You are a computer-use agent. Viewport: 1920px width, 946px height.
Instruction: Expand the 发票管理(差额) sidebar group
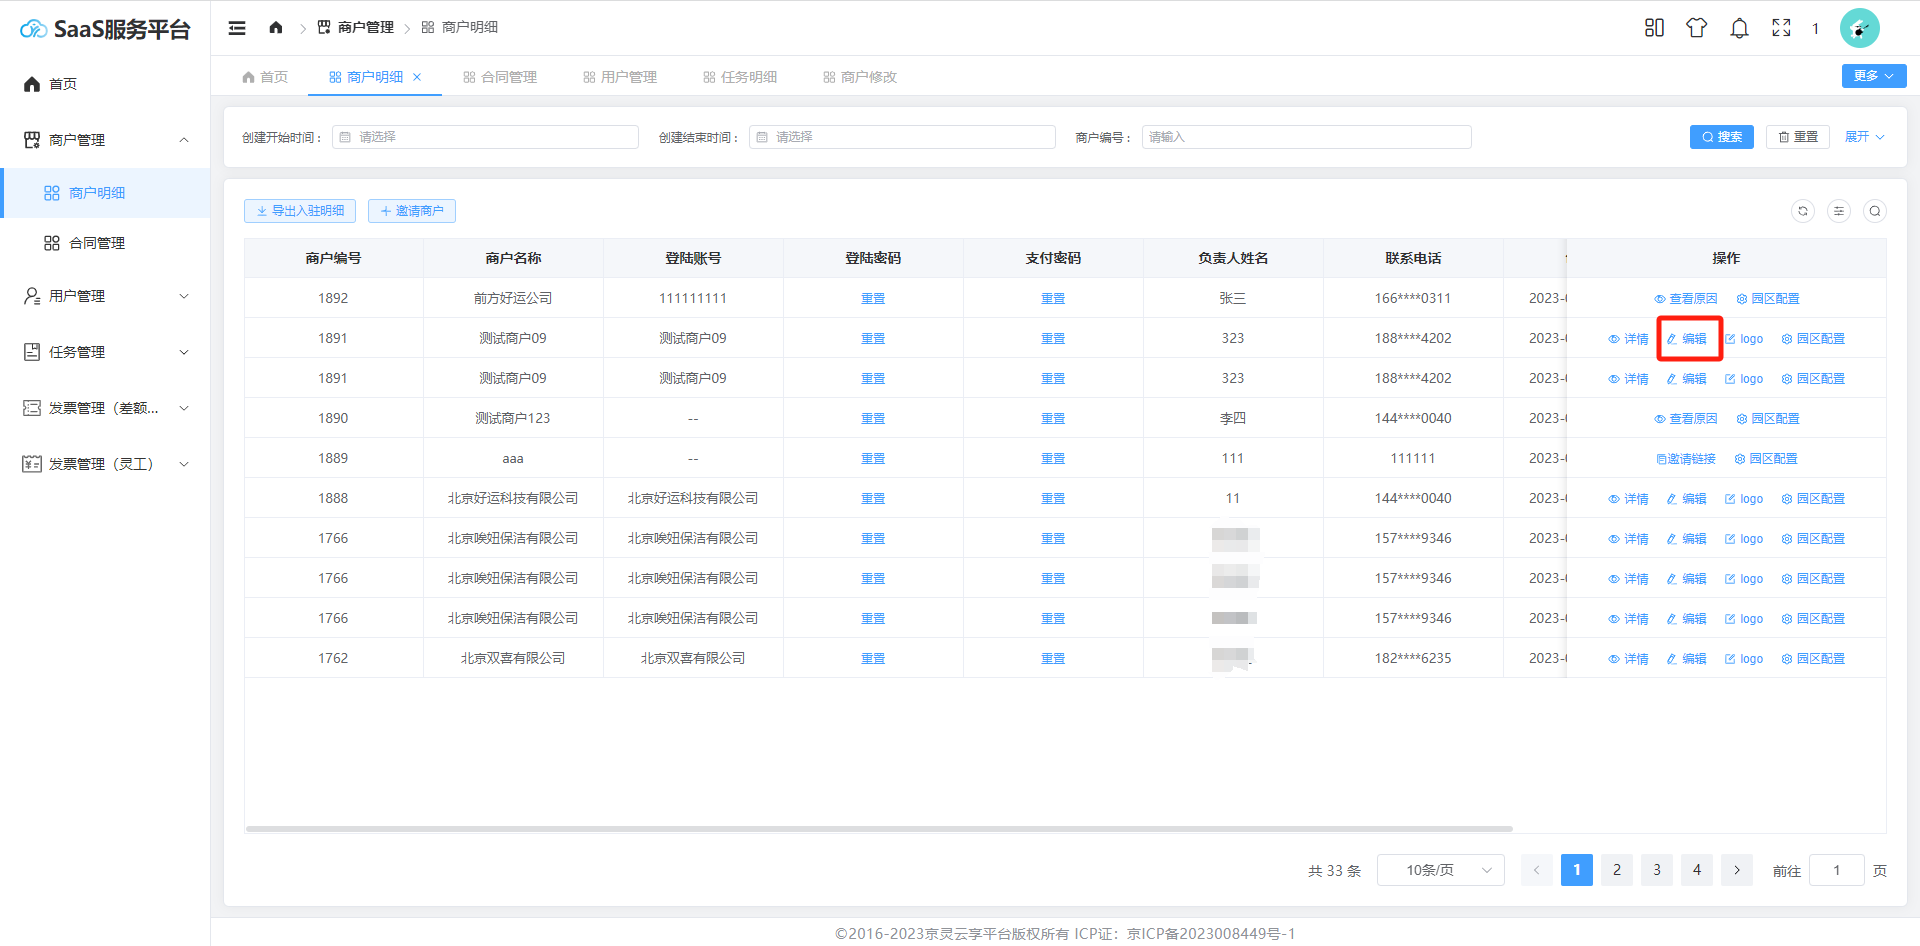tap(105, 408)
